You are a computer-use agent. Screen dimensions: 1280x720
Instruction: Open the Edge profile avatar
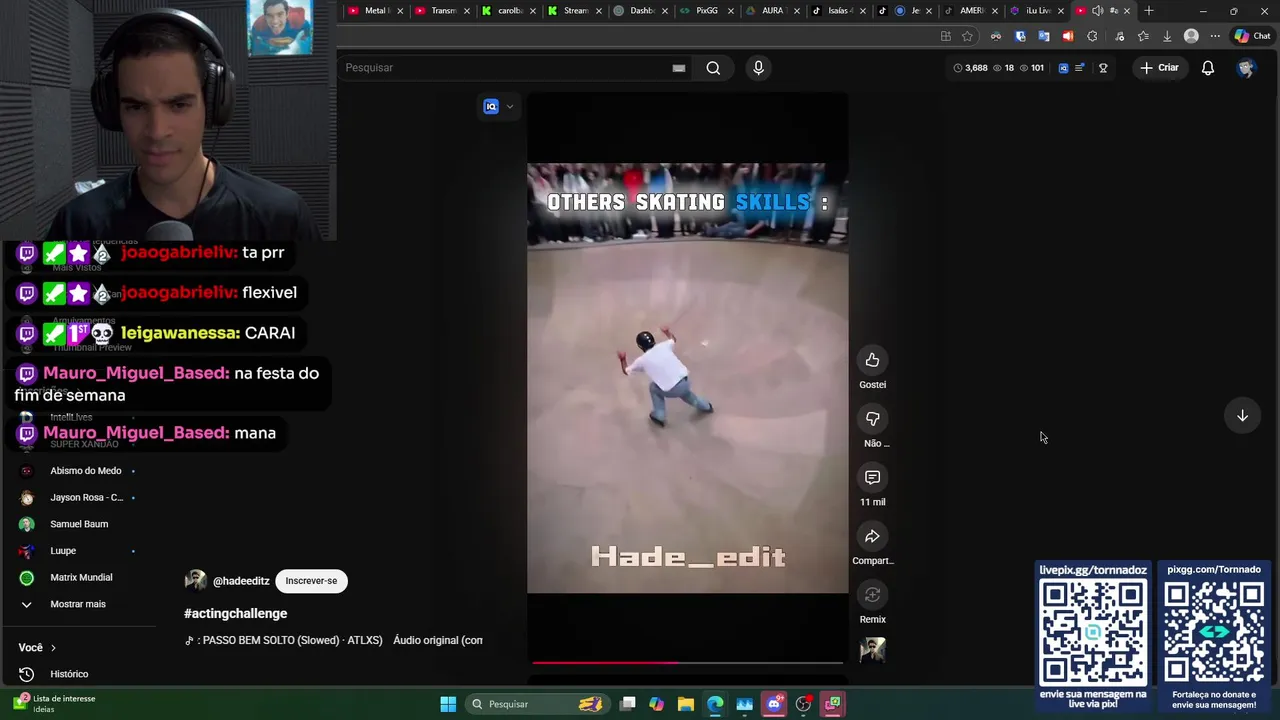tap(1191, 36)
